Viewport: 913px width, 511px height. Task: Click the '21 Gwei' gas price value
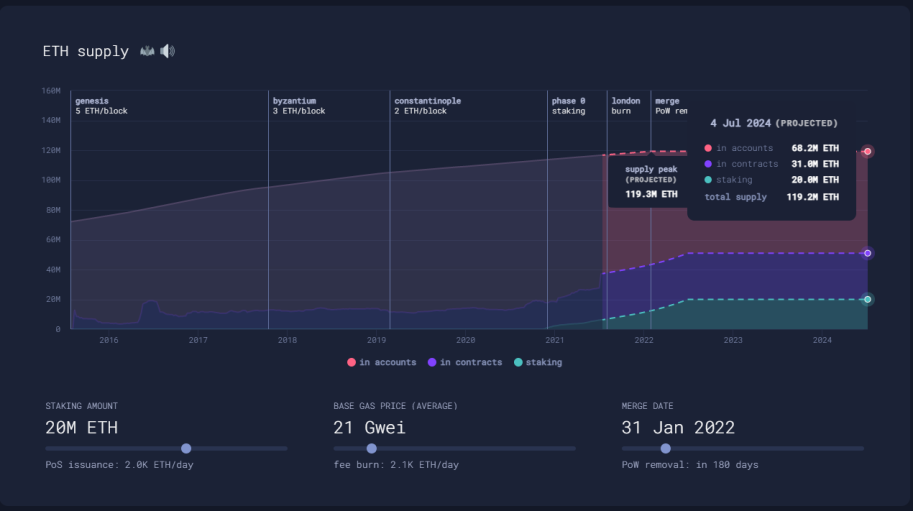[369, 428]
